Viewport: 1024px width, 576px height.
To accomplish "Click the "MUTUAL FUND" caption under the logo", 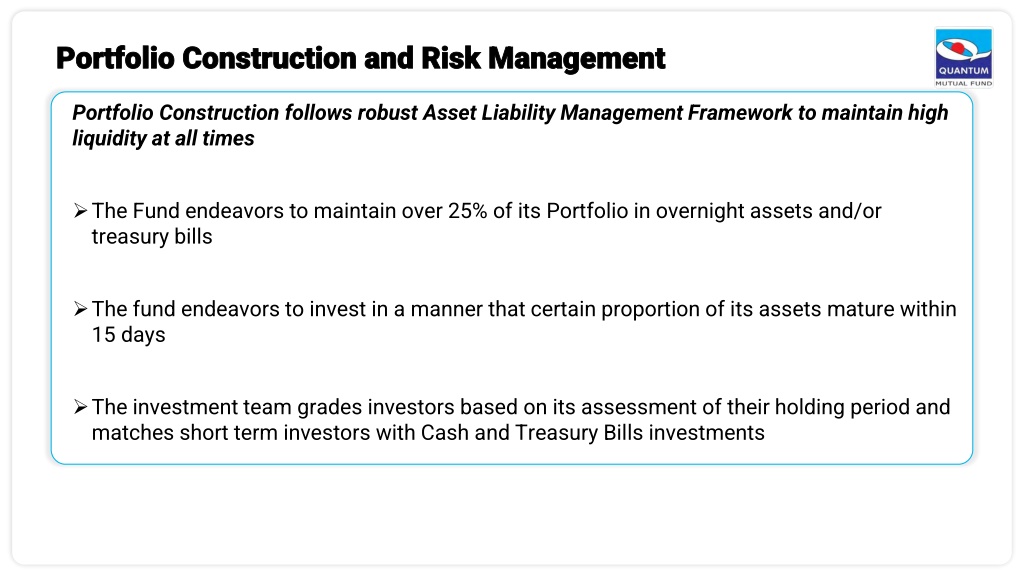I will 964,84.
